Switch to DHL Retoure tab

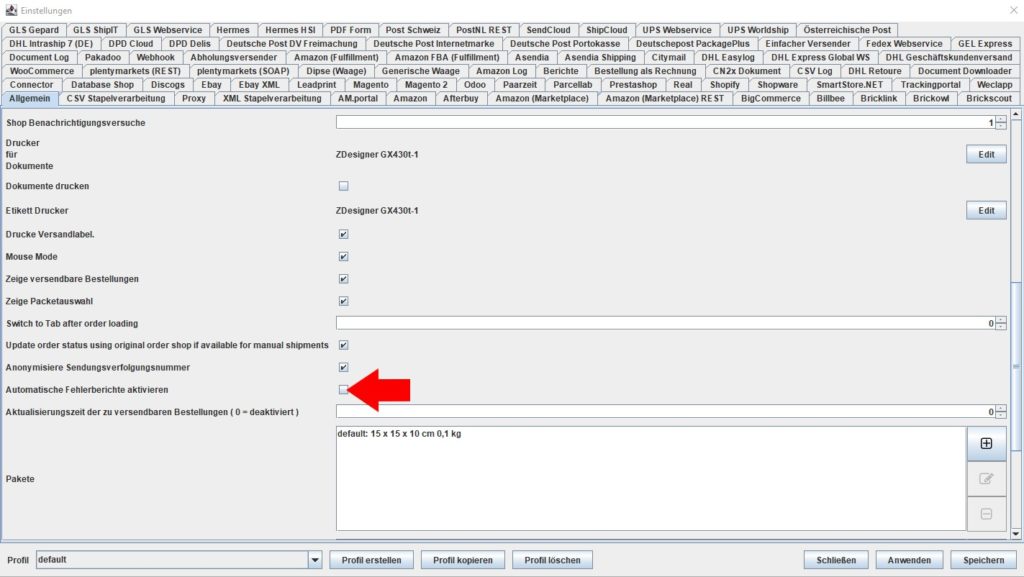coord(874,71)
